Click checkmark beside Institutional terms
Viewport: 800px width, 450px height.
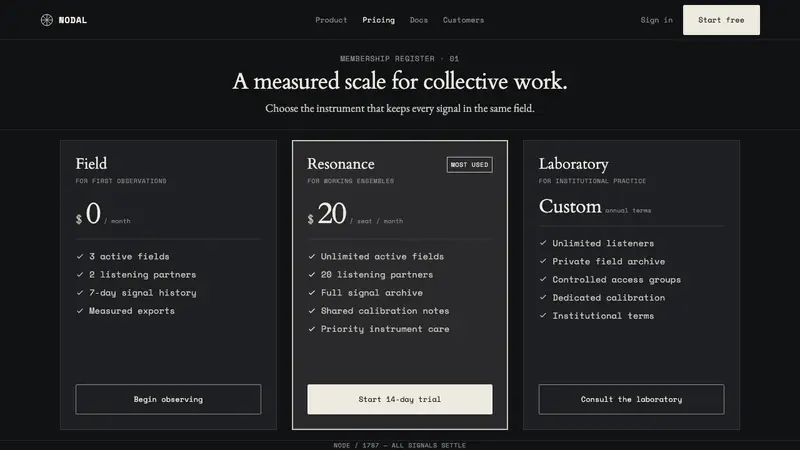pos(543,315)
